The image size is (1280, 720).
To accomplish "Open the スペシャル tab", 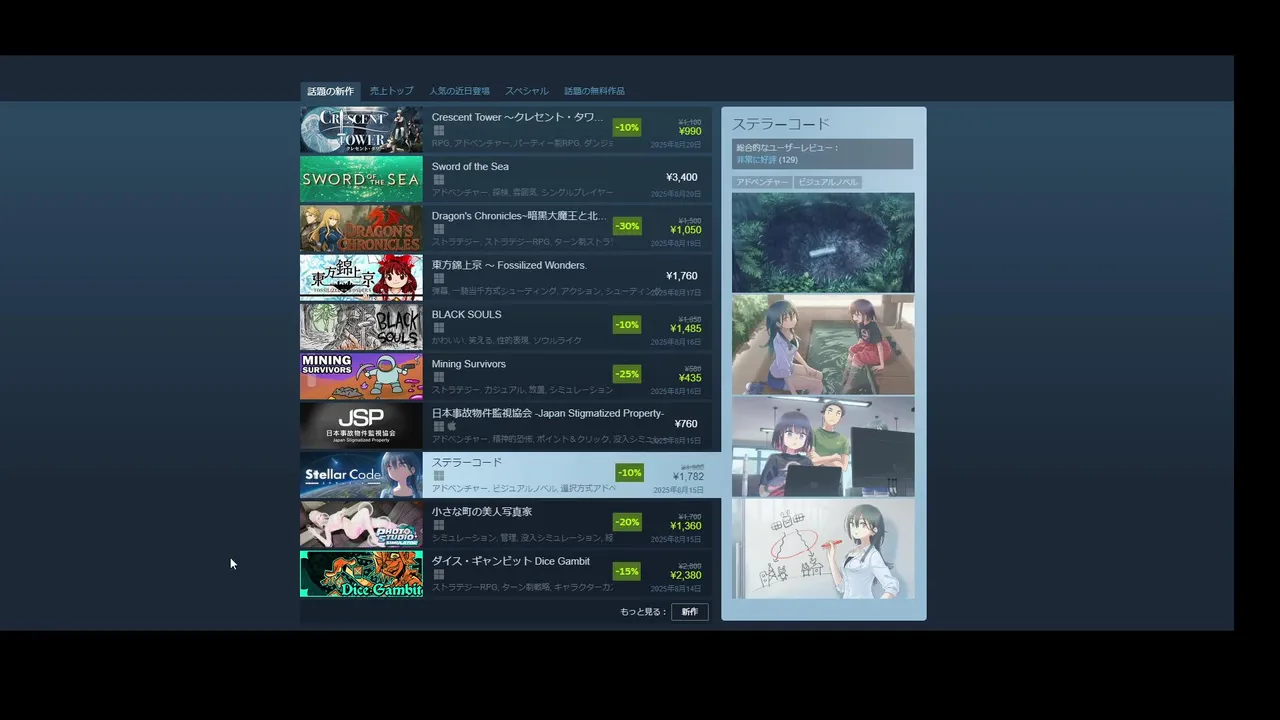I will [526, 91].
